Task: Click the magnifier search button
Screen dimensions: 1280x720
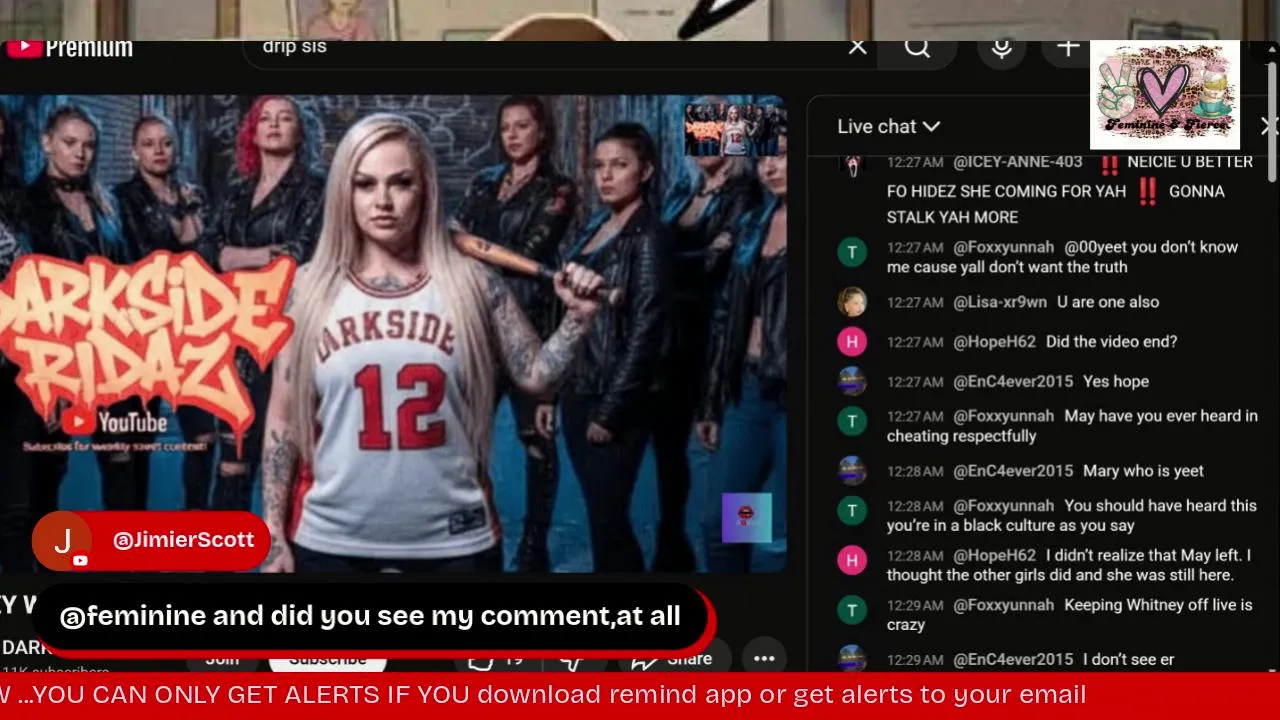Action: pyautogui.click(x=917, y=47)
